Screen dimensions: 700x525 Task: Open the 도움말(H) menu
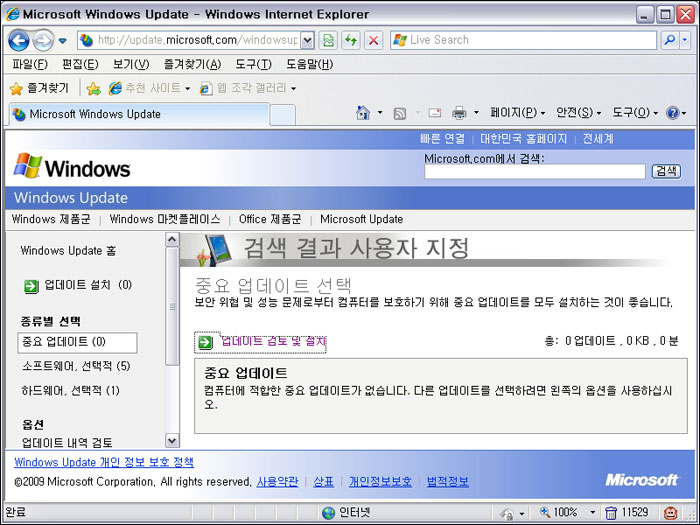coord(309,64)
